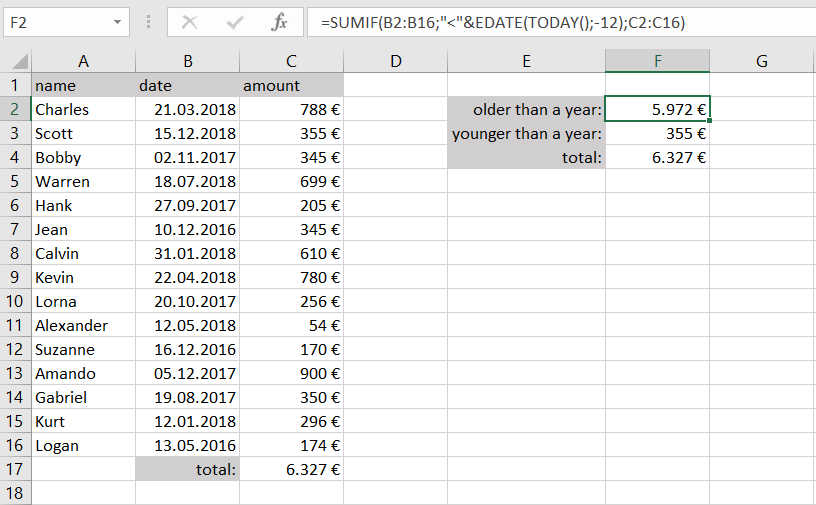Click the fill handle of cell F2
Viewport: 816px width, 505px height.
click(709, 120)
